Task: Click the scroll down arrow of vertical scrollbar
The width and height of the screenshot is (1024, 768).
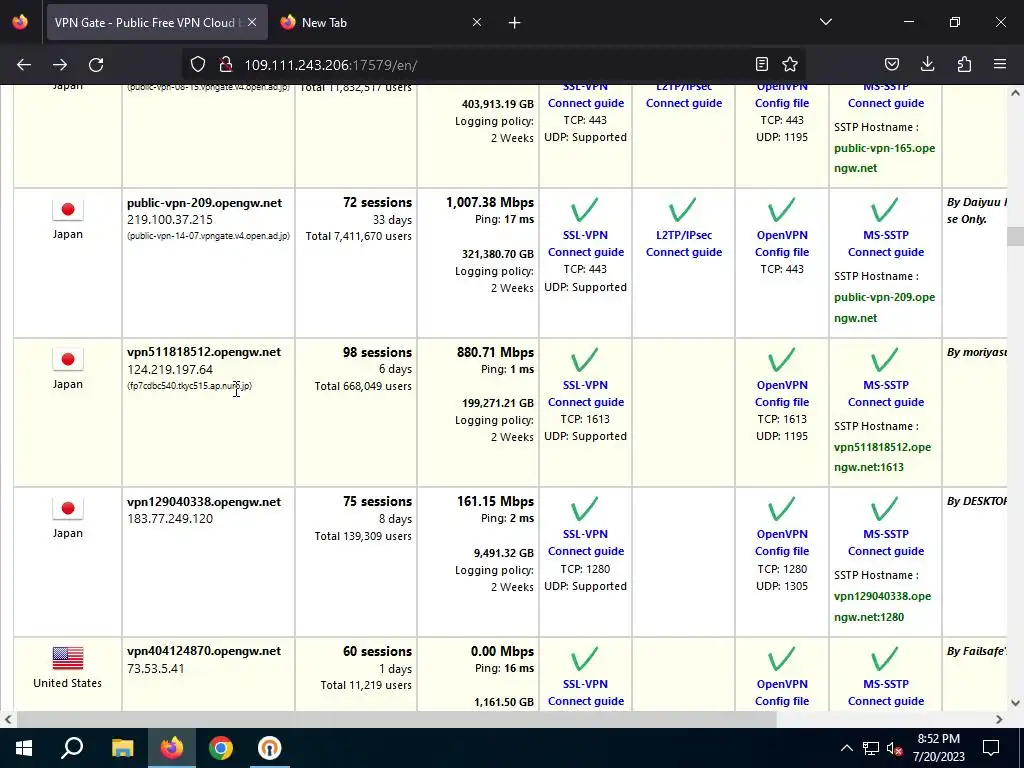Action: tap(1015, 703)
